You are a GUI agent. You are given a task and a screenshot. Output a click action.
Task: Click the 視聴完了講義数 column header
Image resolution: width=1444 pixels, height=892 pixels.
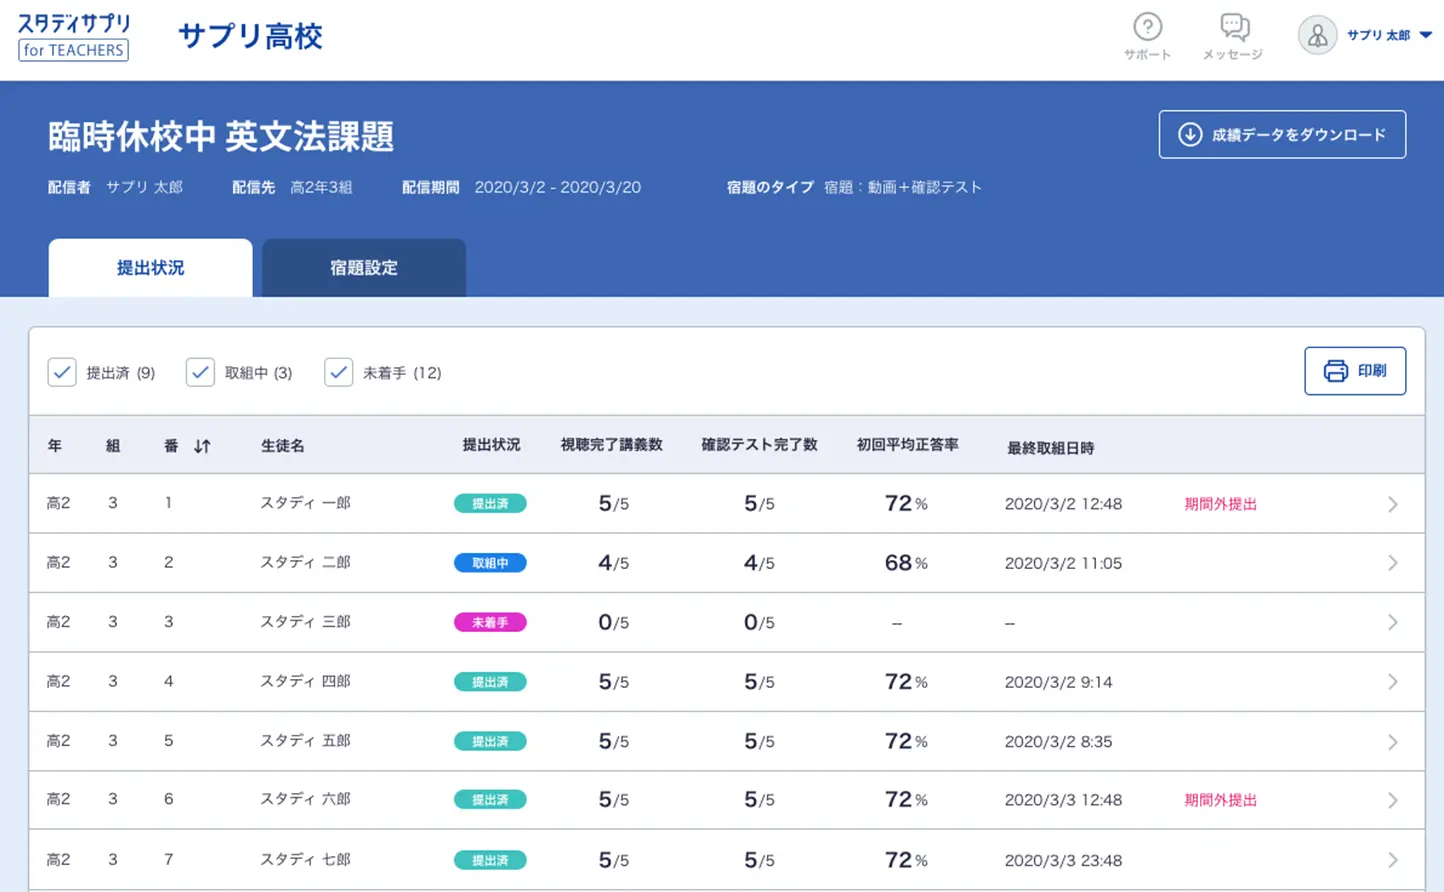[x=611, y=445]
